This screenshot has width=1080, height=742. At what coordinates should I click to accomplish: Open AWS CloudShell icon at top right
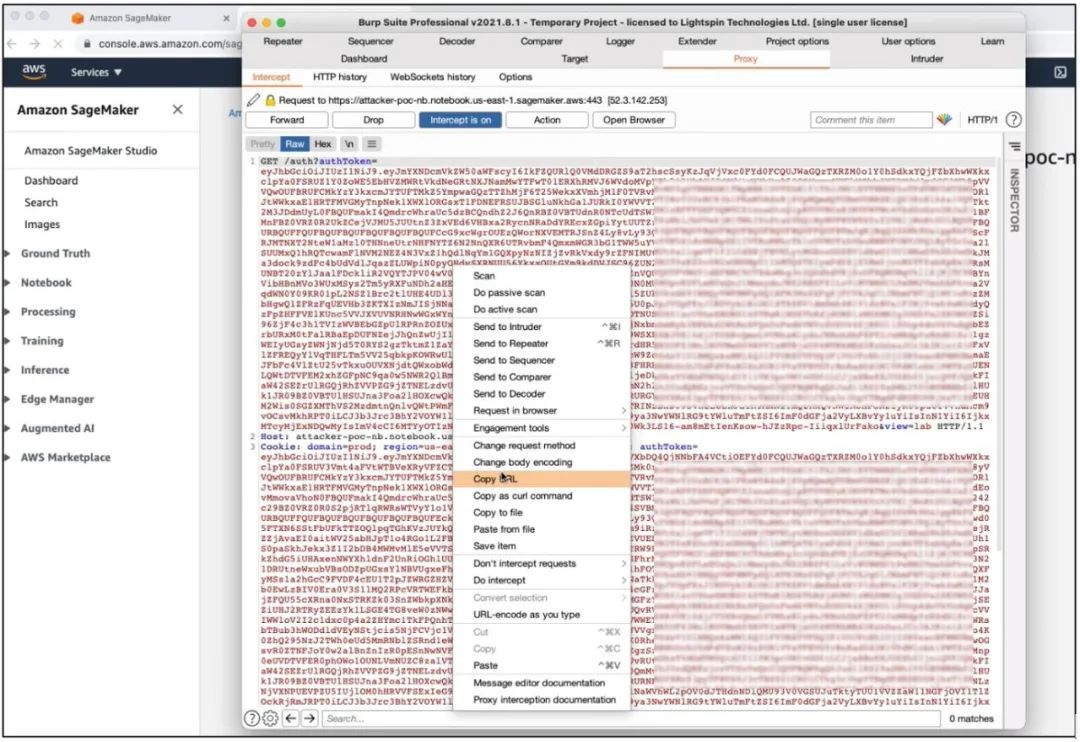tap(1060, 72)
